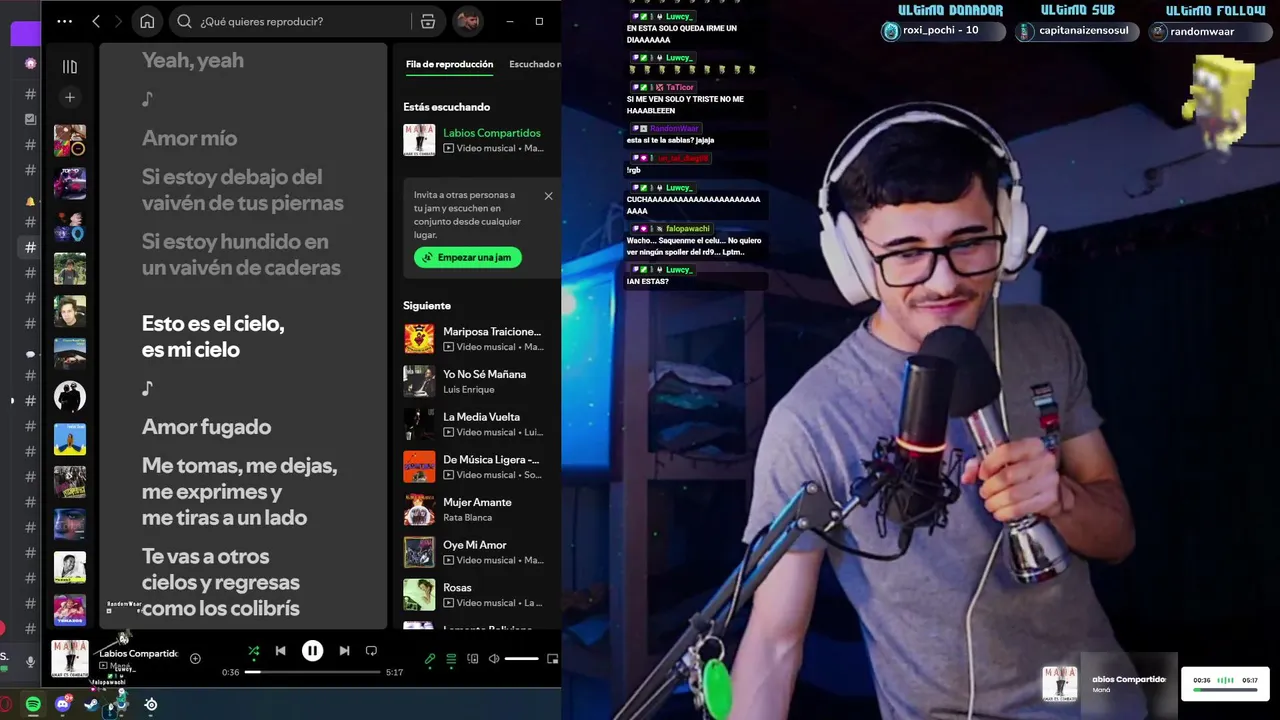Screen dimensions: 1280x720
Task: Open Discord from the taskbar
Action: click(63, 705)
